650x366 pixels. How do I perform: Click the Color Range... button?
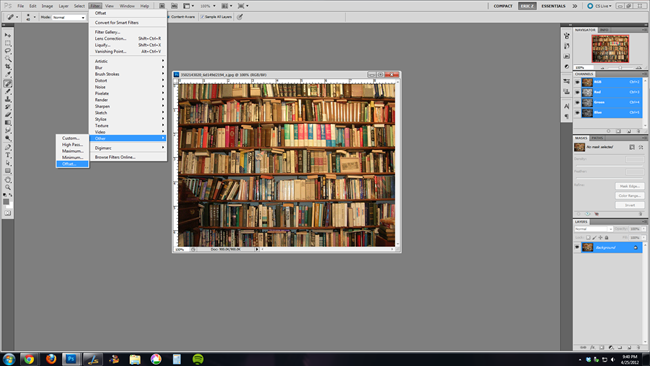629,196
